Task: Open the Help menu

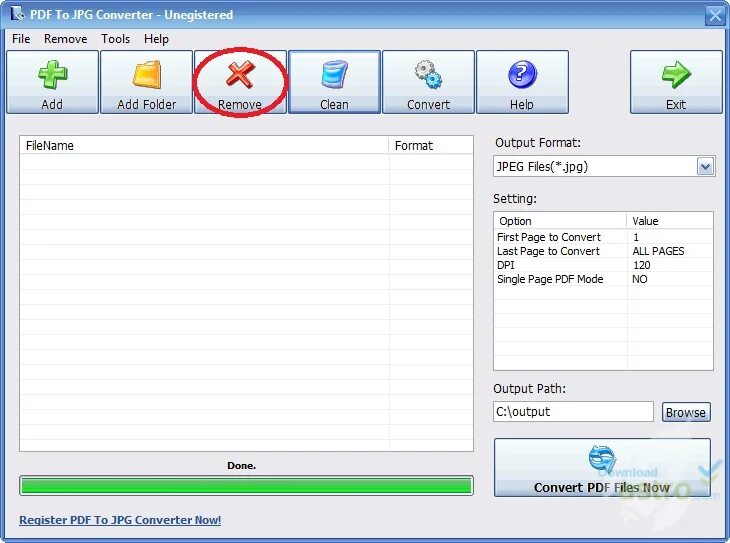Action: 156,39
